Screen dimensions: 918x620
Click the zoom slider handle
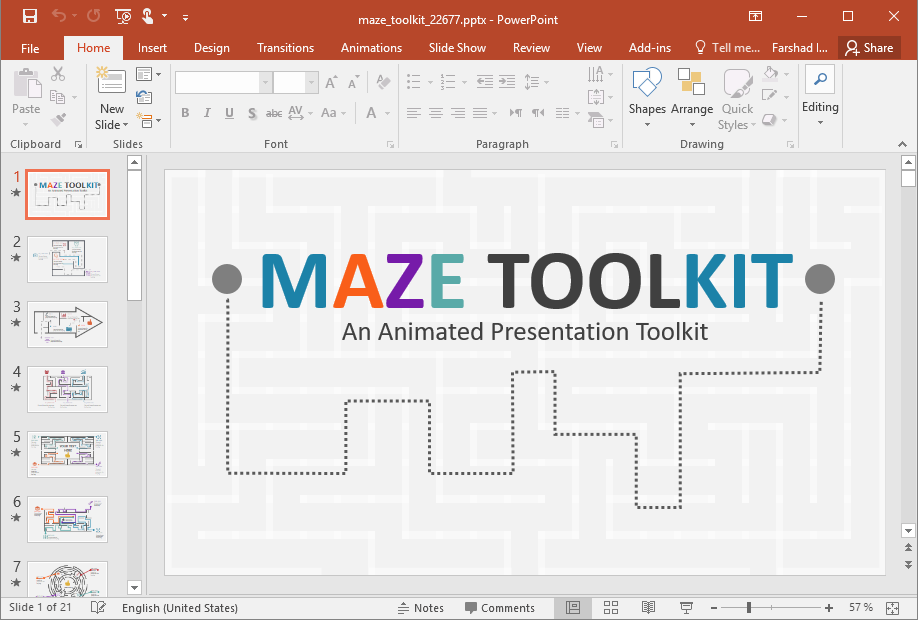point(748,607)
